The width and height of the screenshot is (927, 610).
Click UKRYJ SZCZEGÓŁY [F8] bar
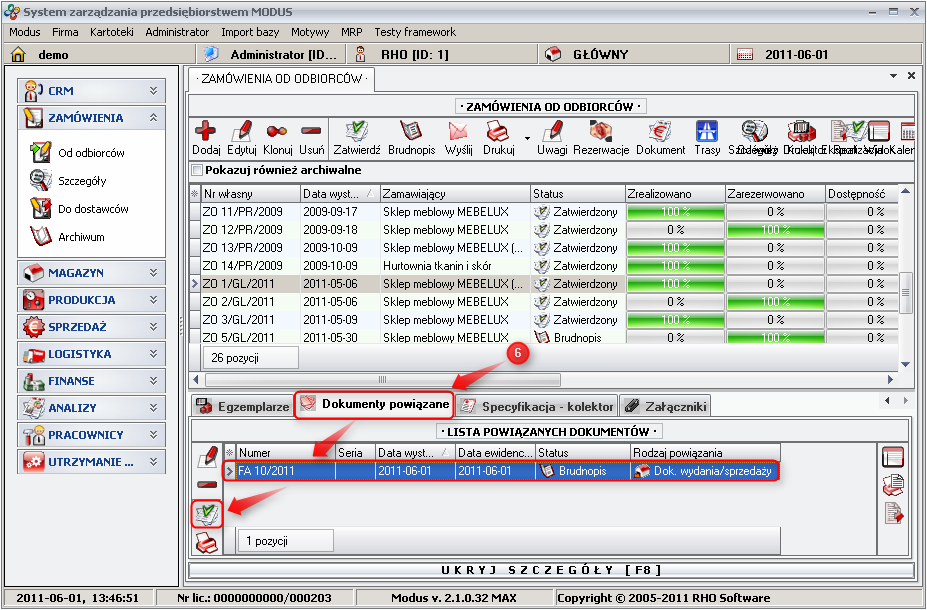pos(552,570)
